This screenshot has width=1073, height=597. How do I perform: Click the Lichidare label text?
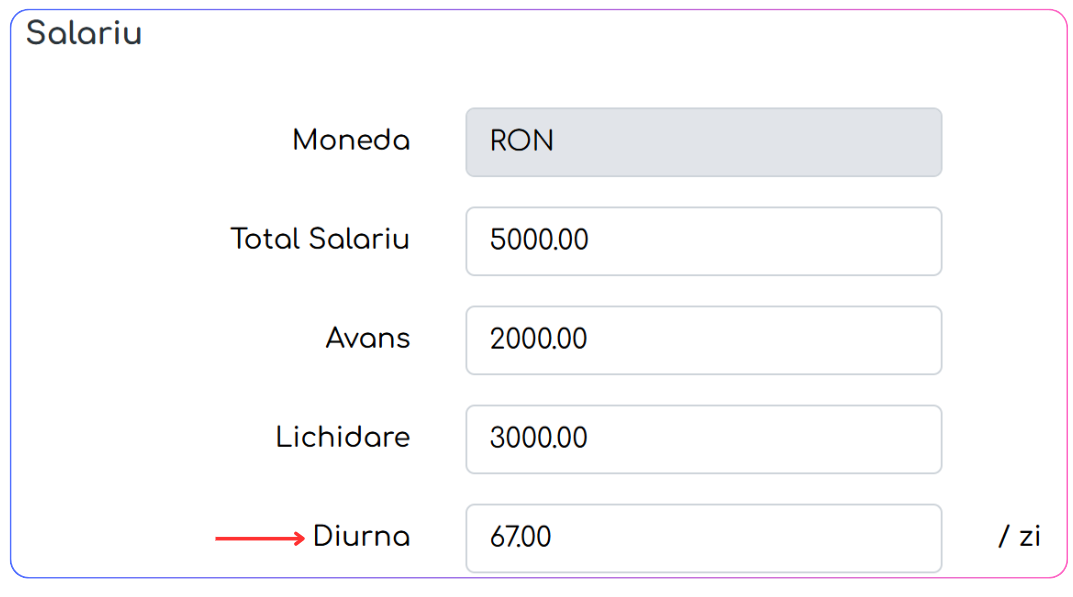click(343, 437)
